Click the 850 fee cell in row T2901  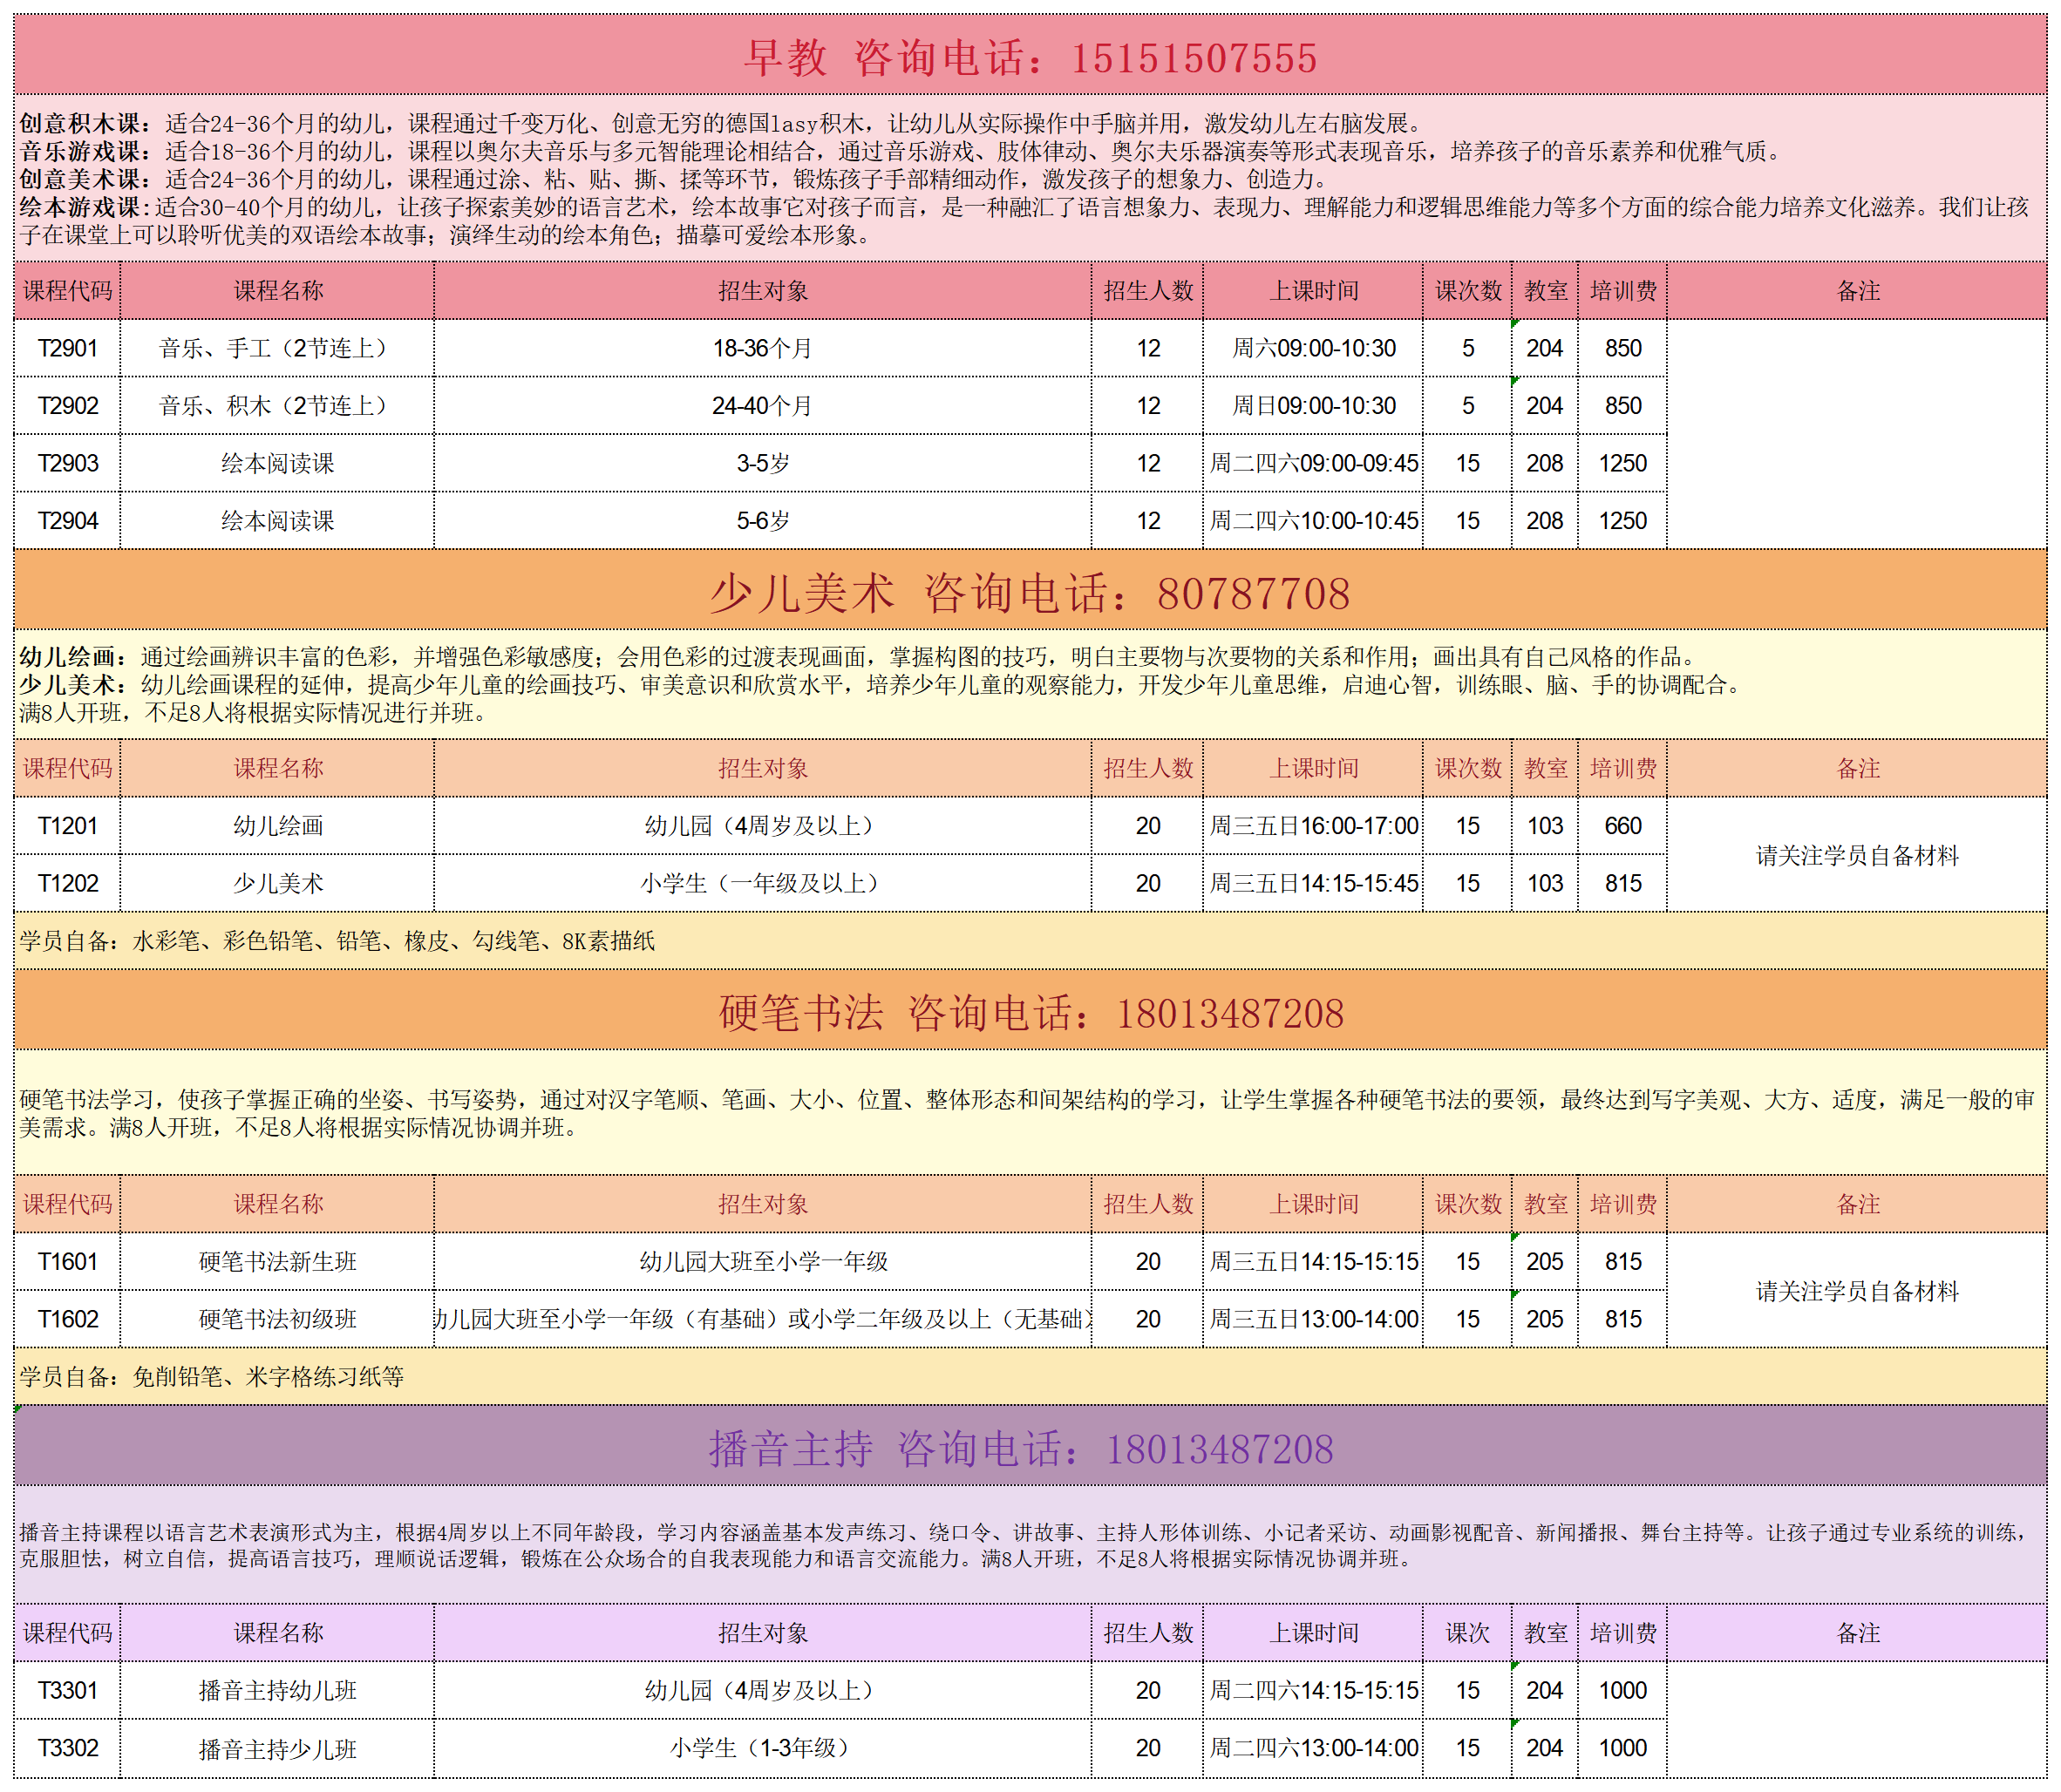click(1623, 348)
